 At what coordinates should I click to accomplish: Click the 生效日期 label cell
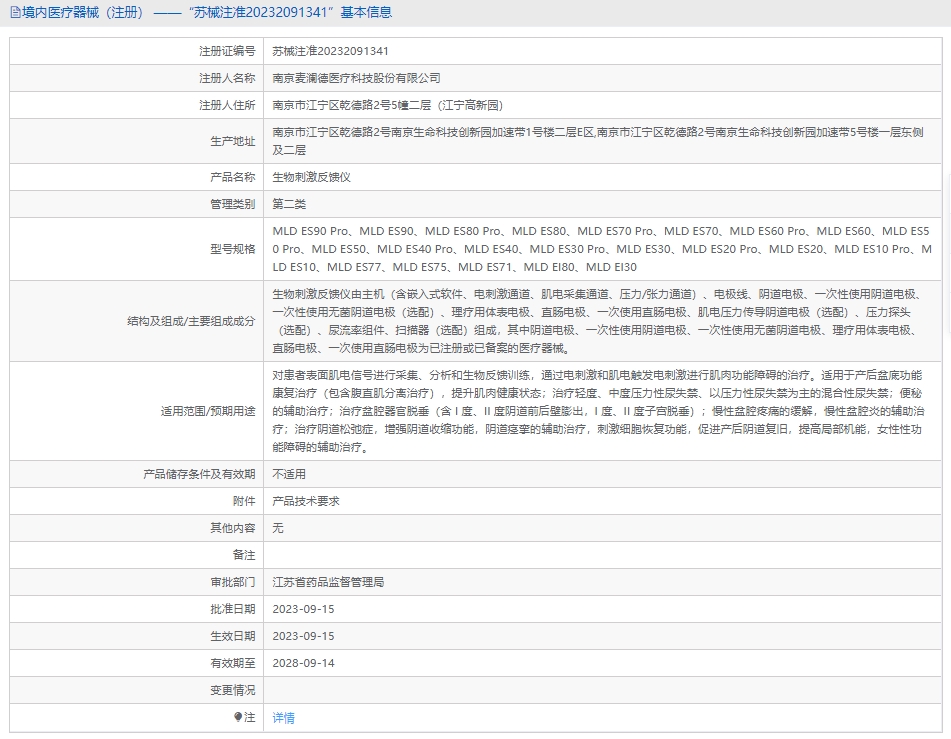[x=136, y=636]
